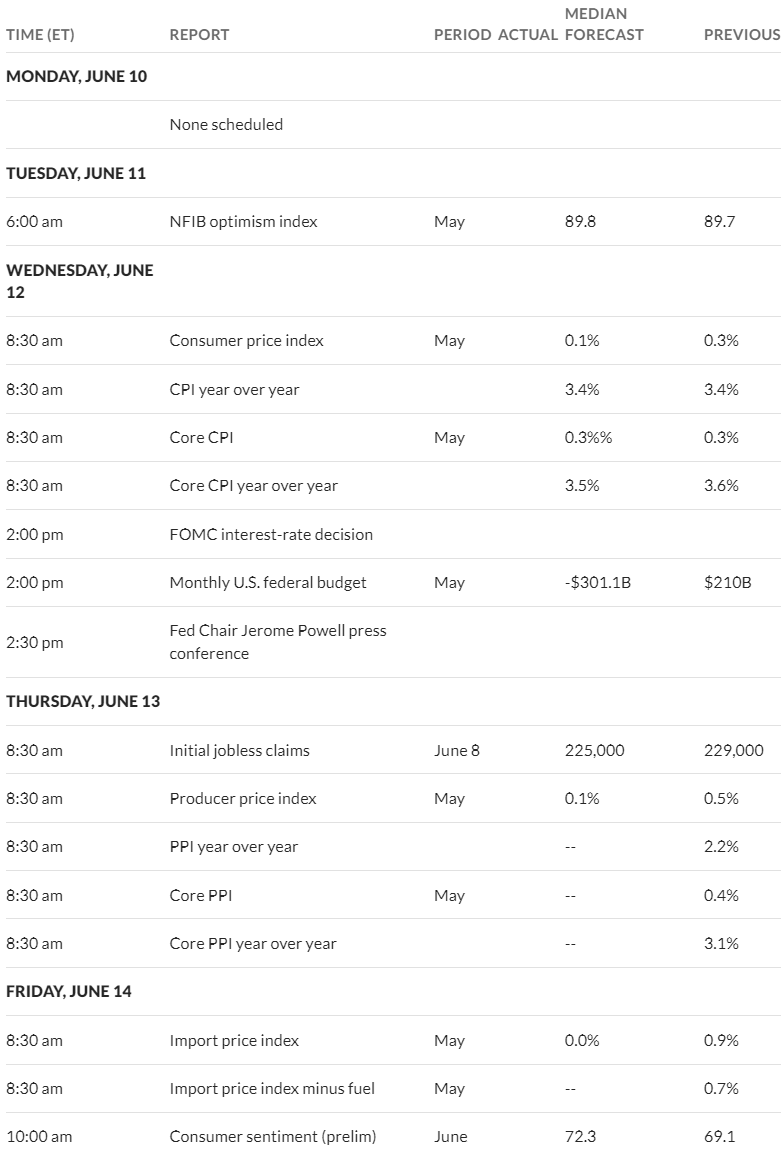Click the TIME (ET) column header
Image resolution: width=782 pixels, height=1156 pixels.
[40, 35]
